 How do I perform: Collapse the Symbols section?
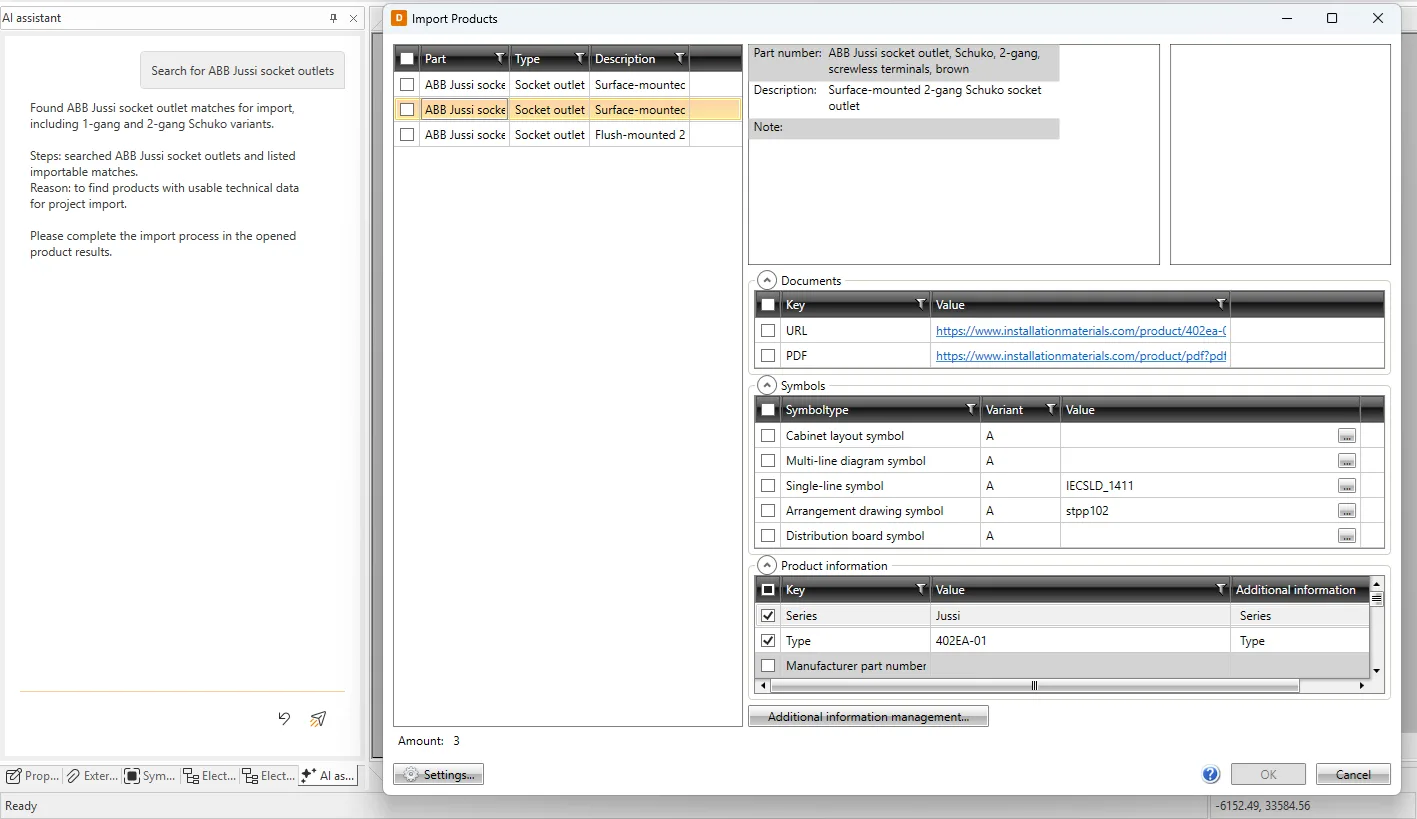tap(767, 386)
